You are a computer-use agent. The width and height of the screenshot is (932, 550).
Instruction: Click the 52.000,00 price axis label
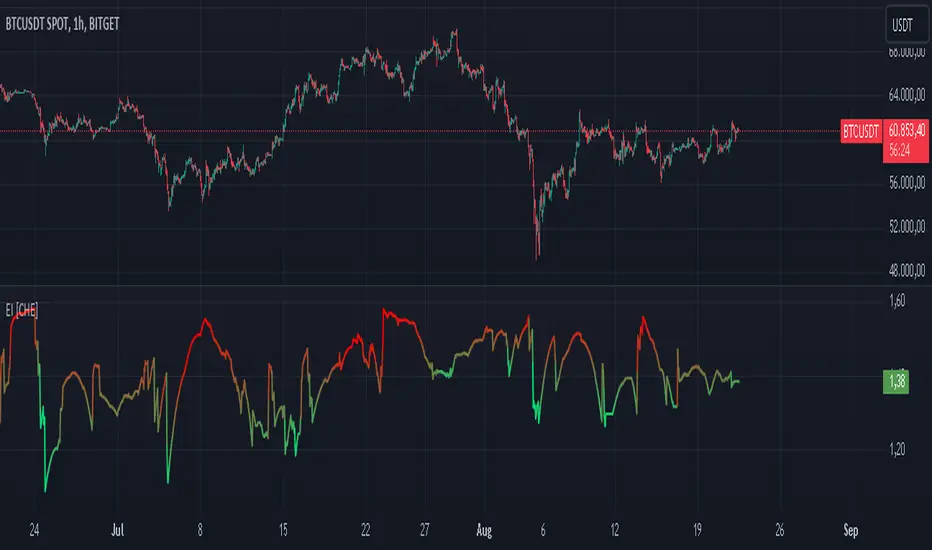click(906, 227)
